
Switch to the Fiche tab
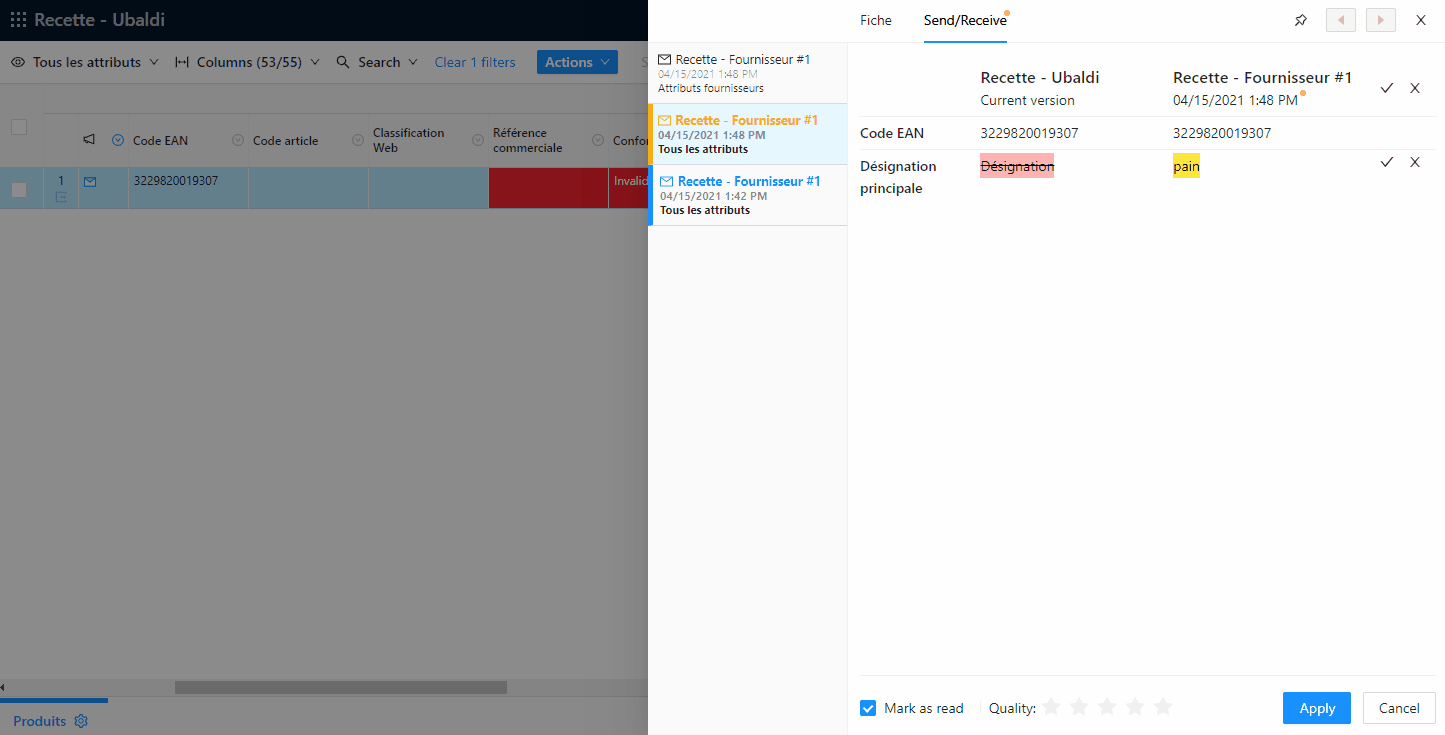pyautogui.click(x=875, y=20)
